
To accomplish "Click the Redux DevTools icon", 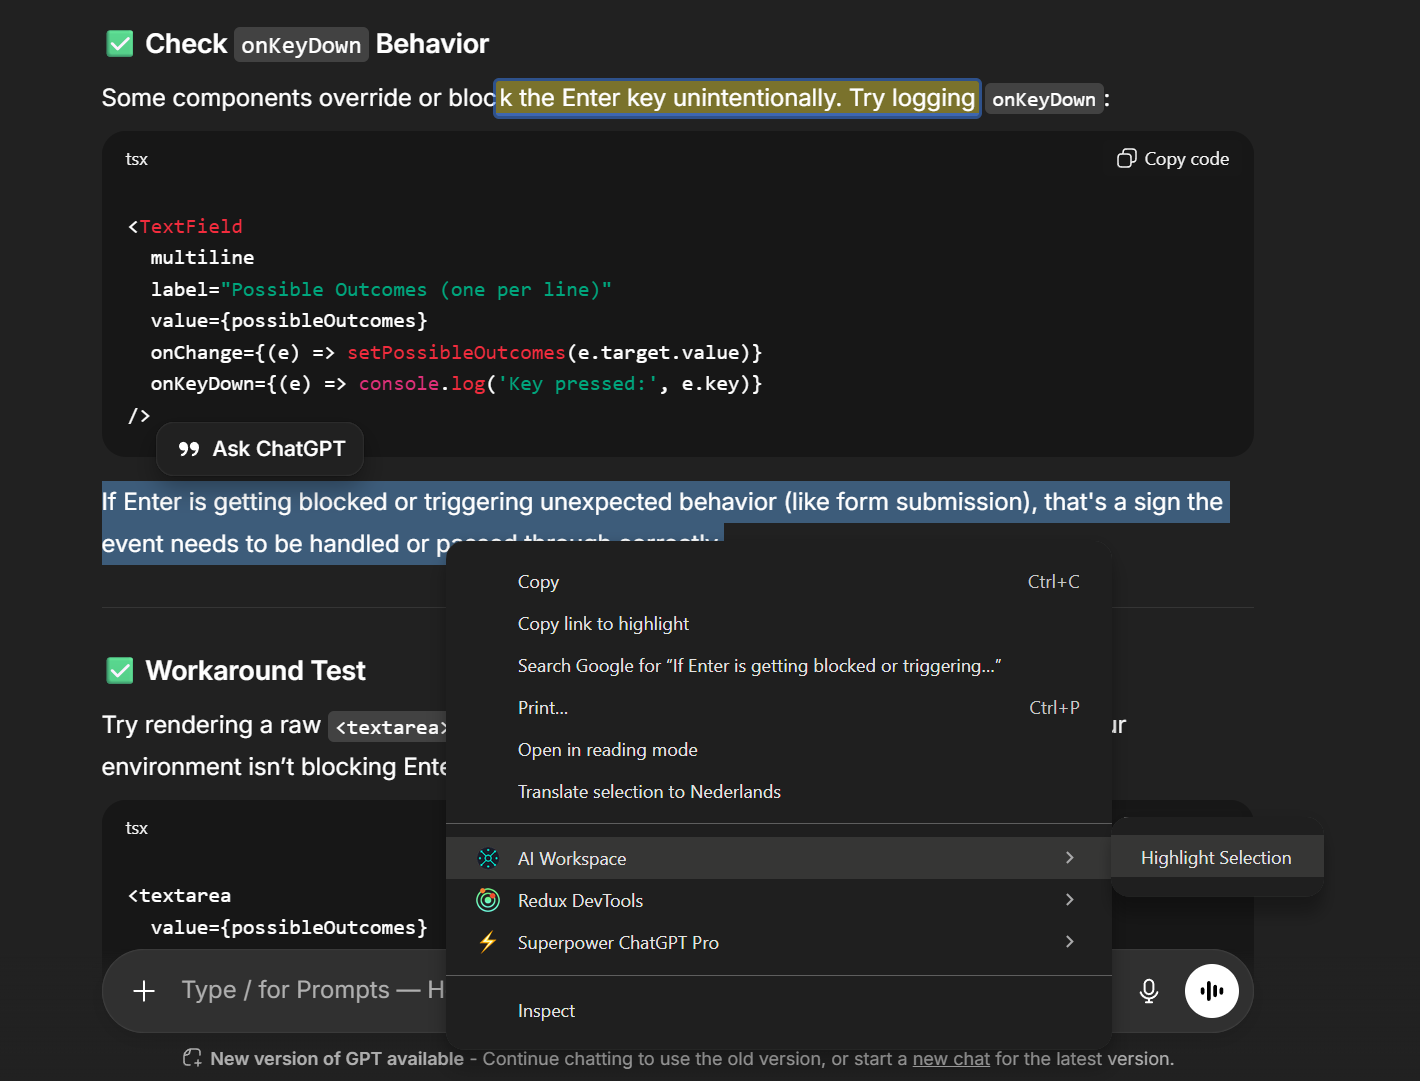I will coord(488,900).
